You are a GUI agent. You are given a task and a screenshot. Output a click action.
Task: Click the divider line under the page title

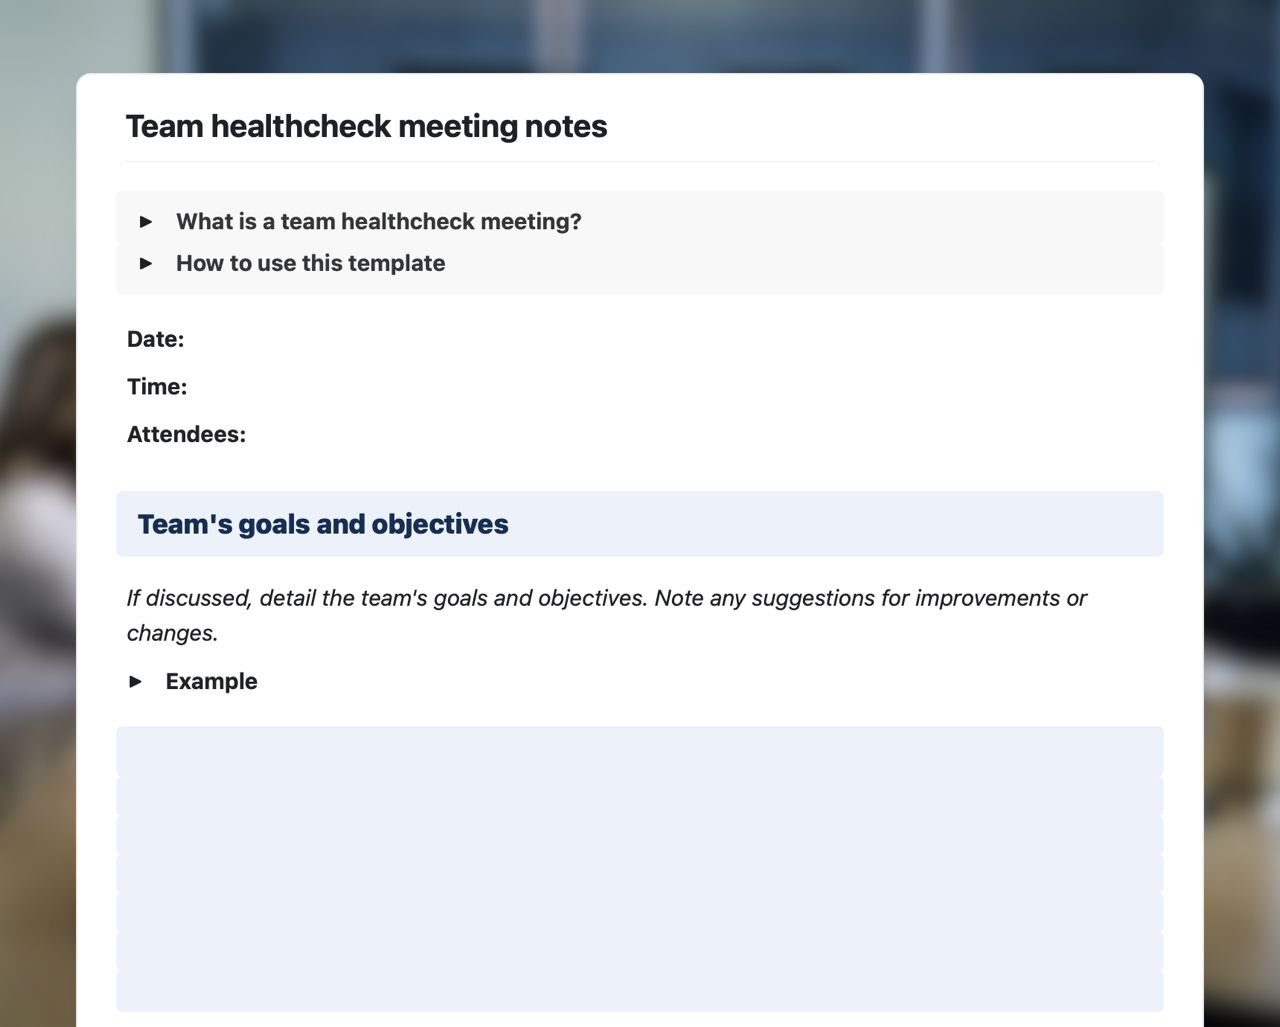[x=640, y=163]
